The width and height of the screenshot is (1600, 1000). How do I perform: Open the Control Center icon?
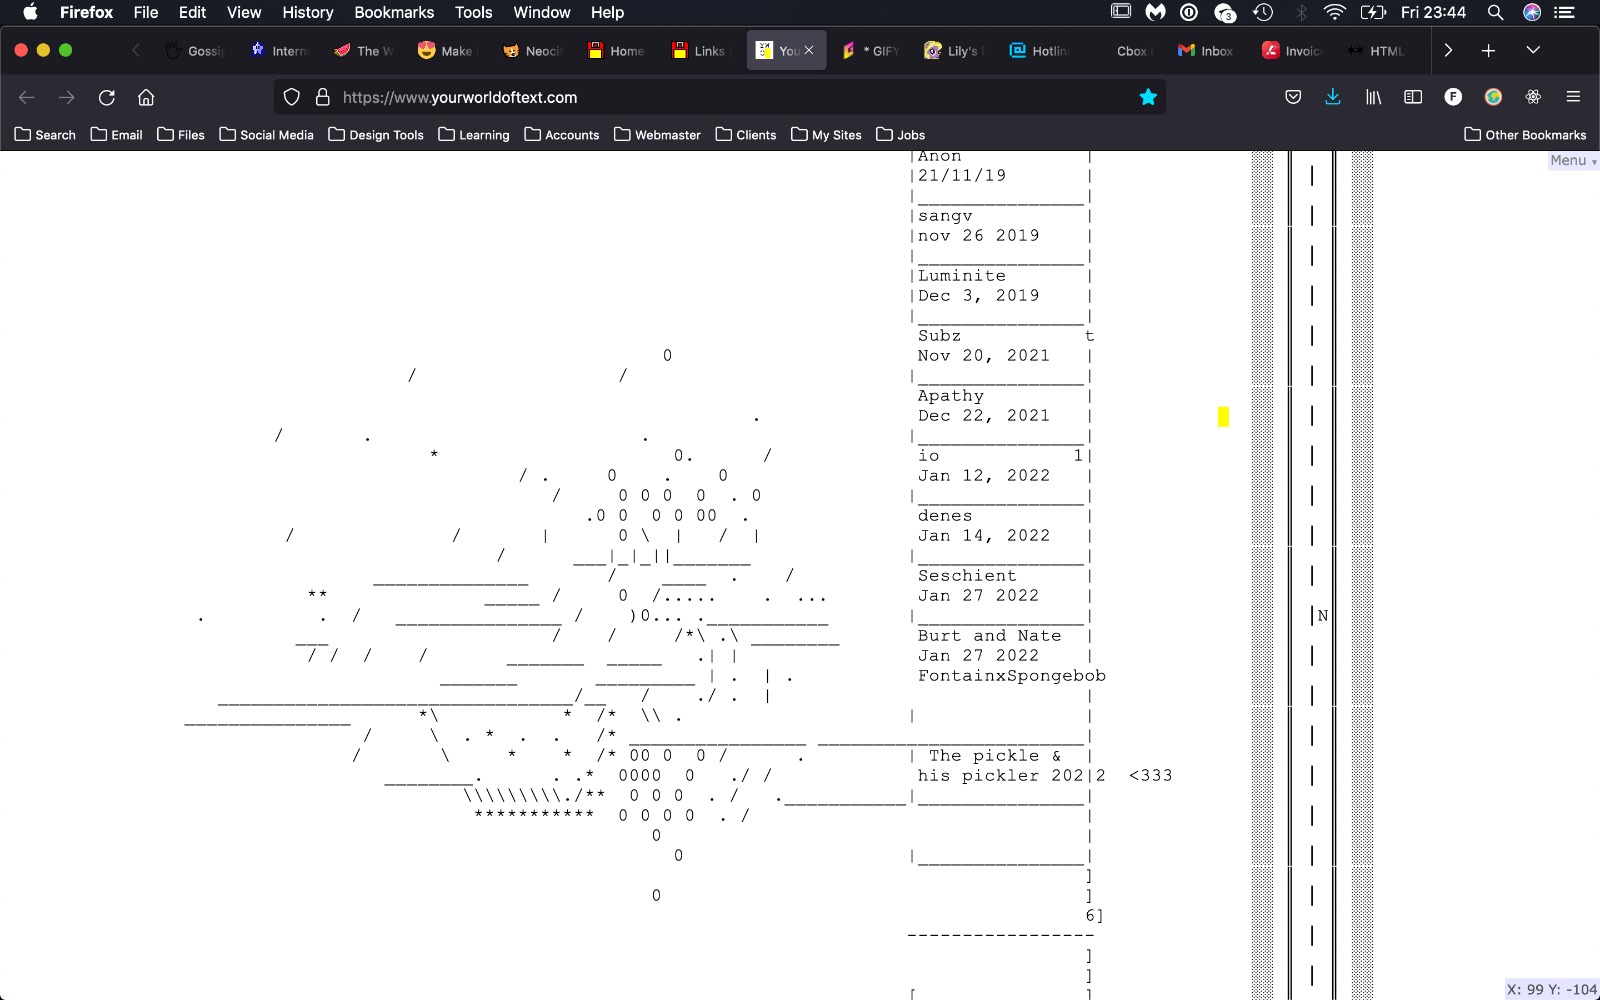click(1565, 12)
